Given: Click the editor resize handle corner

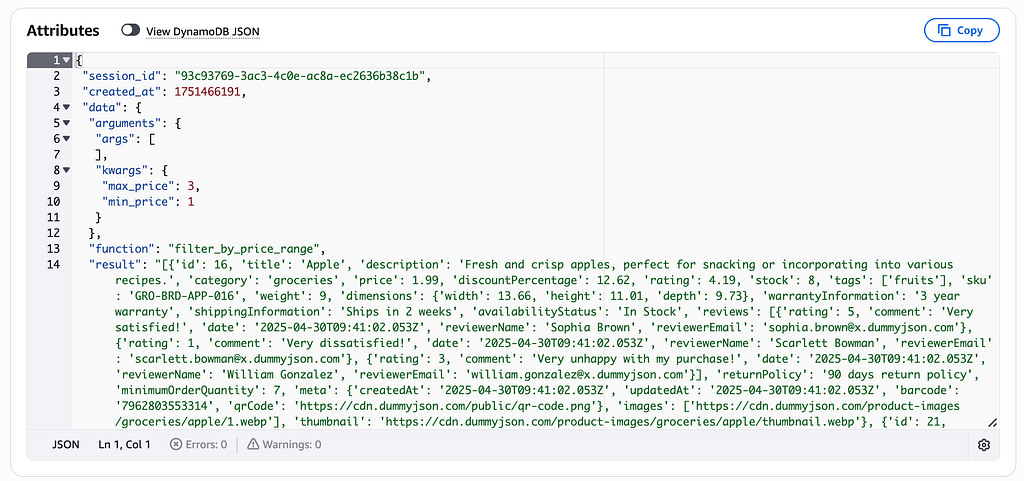Looking at the screenshot, I should 993,423.
